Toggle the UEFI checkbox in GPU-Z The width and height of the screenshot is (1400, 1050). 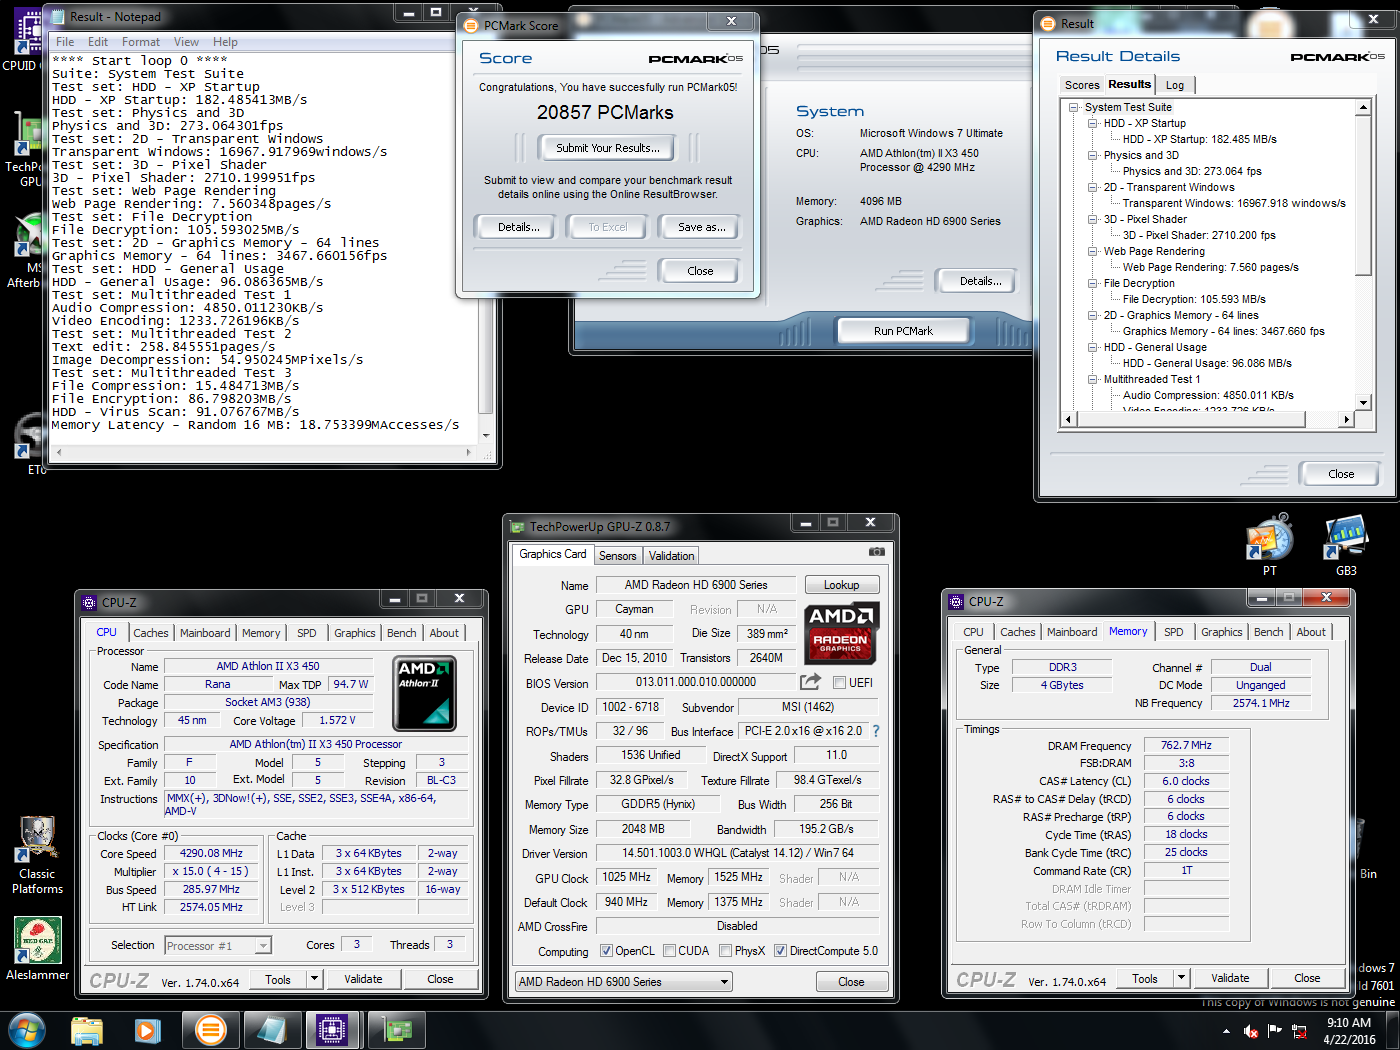point(840,682)
